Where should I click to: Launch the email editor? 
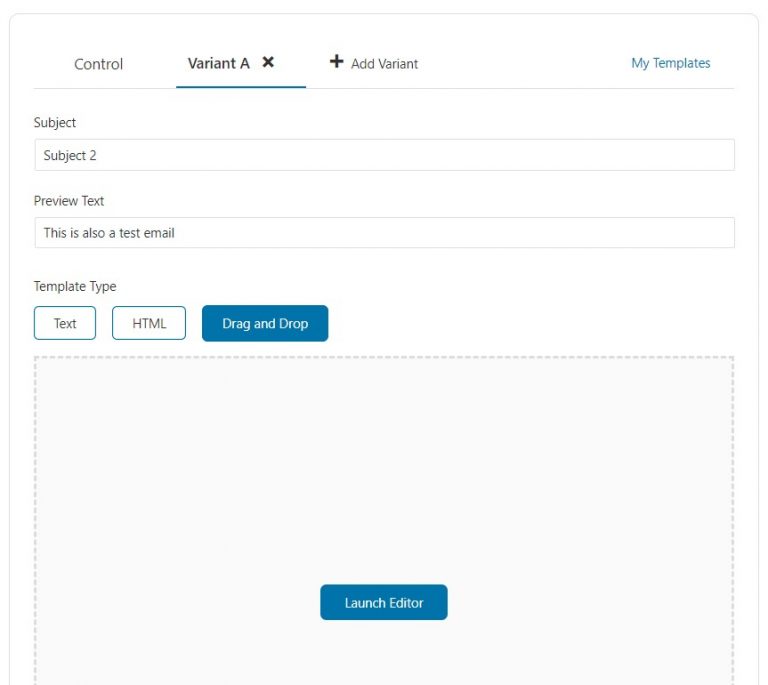point(384,602)
